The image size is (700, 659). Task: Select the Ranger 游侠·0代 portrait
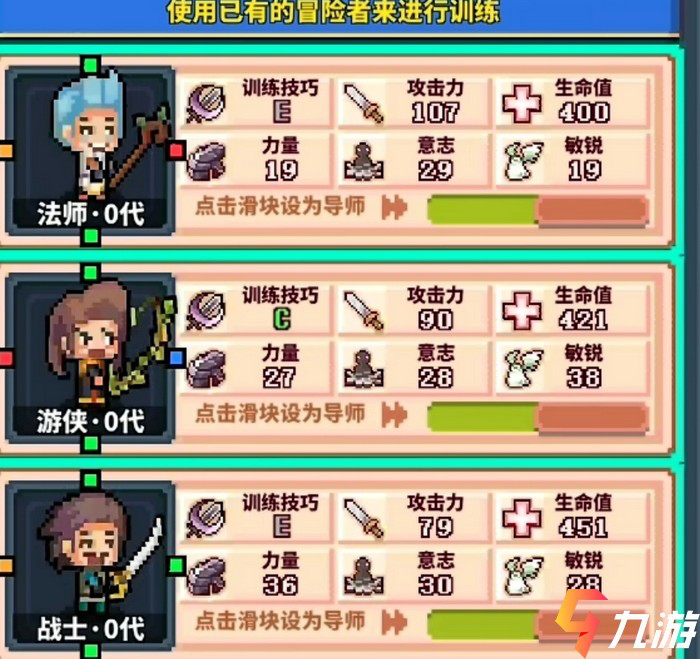[x=91, y=359]
